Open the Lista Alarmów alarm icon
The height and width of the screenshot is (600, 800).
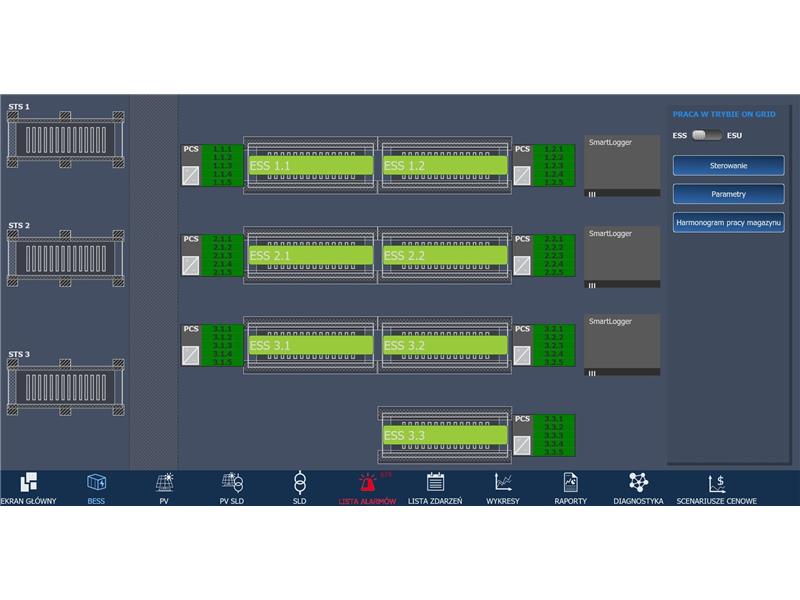[367, 483]
